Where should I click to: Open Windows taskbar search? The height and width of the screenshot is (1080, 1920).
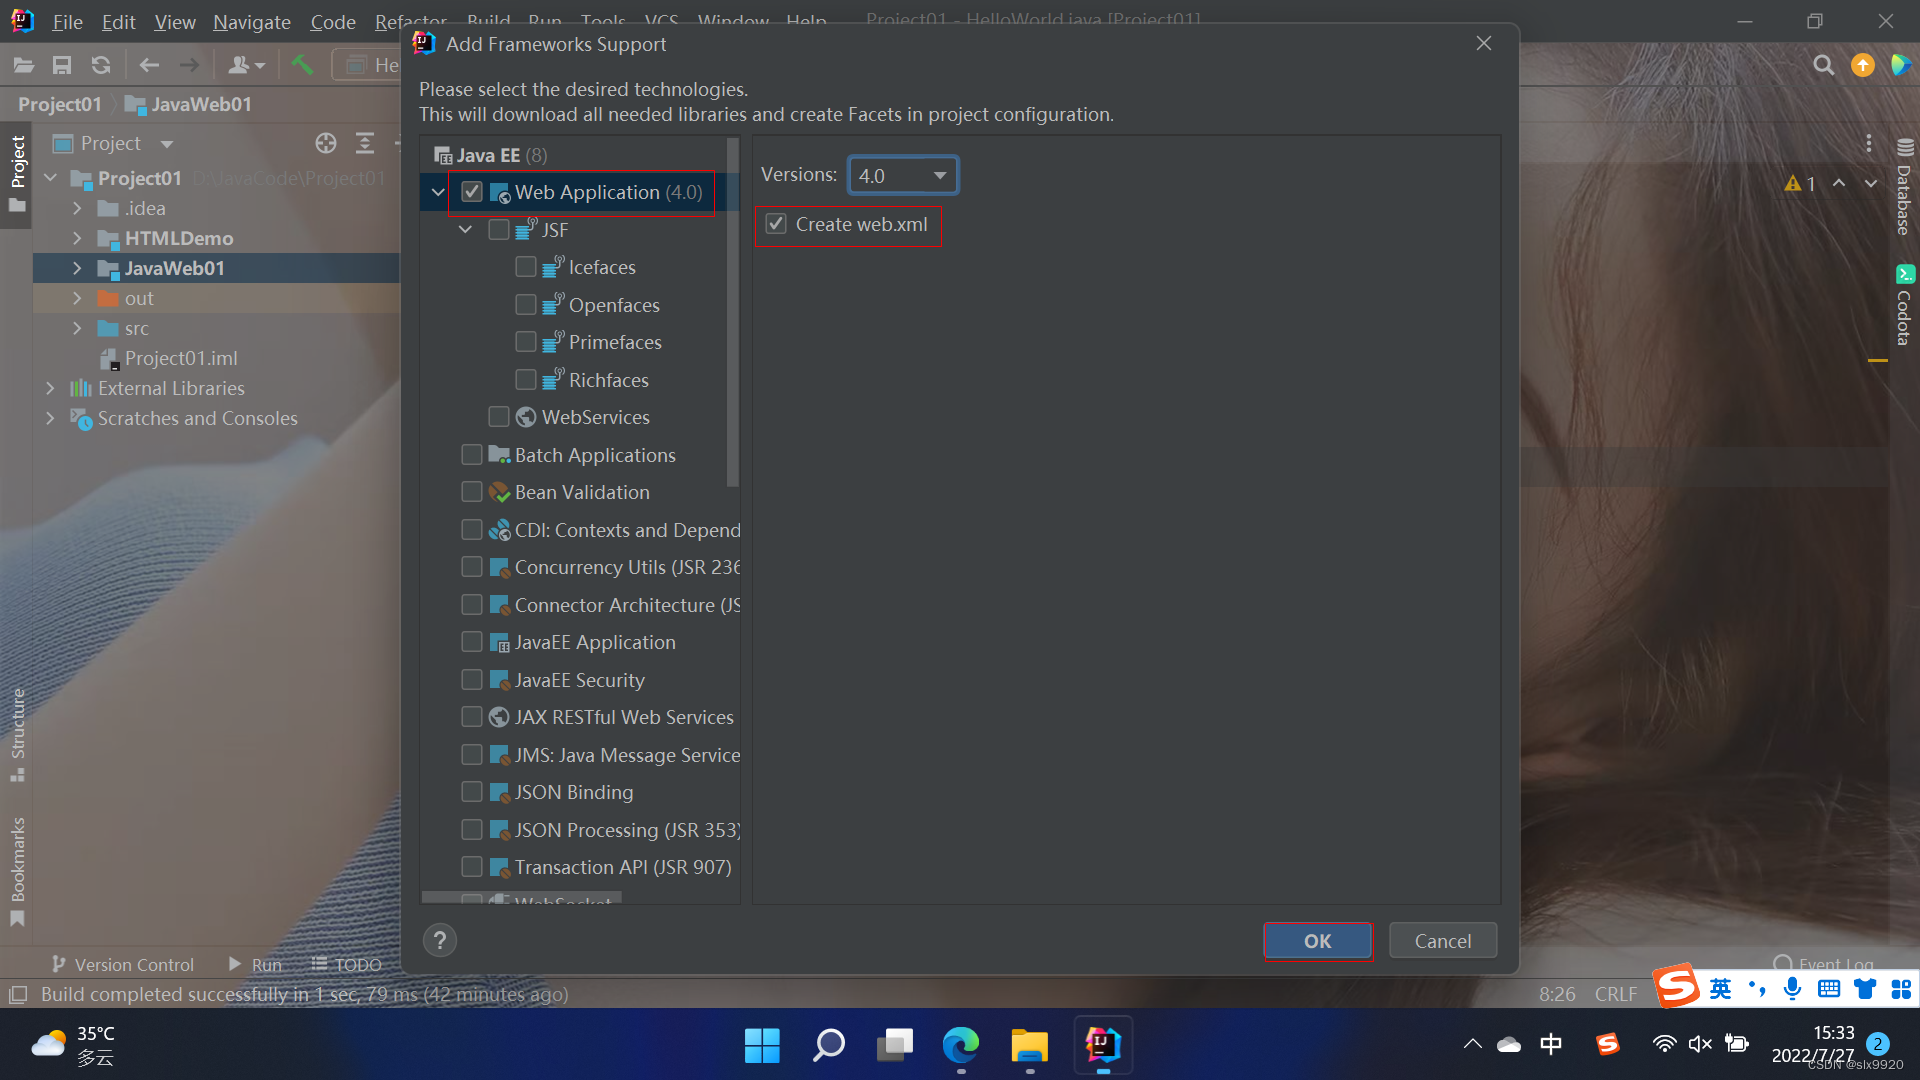click(828, 1046)
